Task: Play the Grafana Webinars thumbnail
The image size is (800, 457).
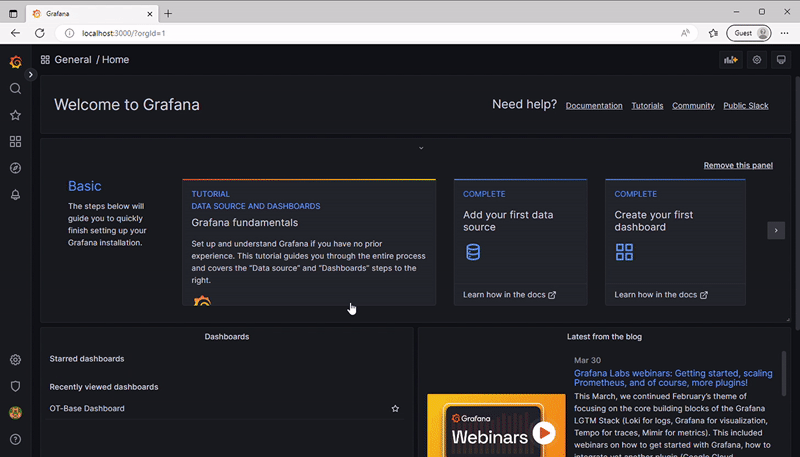Action: tap(544, 433)
